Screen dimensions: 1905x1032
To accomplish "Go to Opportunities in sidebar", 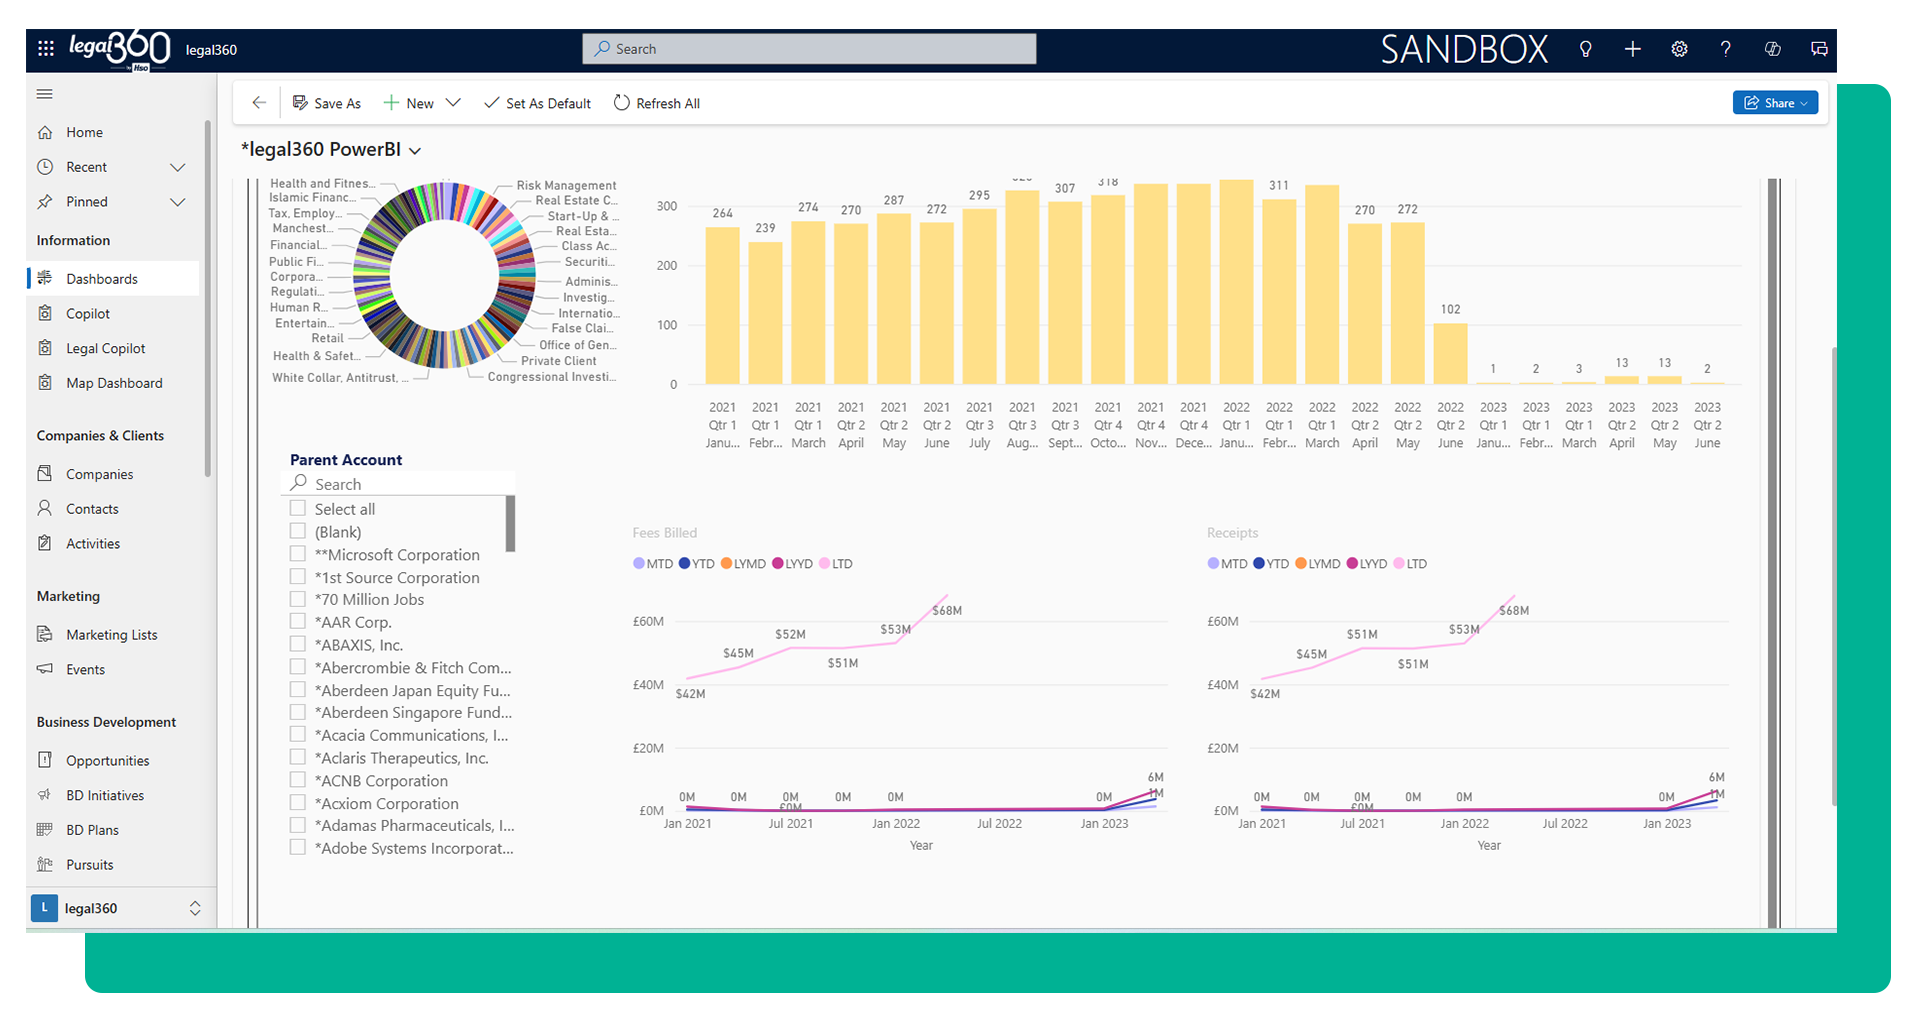I will click(107, 761).
